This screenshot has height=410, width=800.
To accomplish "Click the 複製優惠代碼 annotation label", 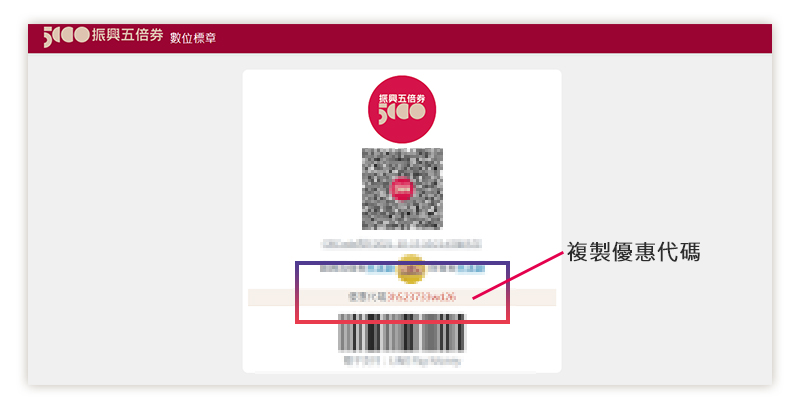I will 633,252.
